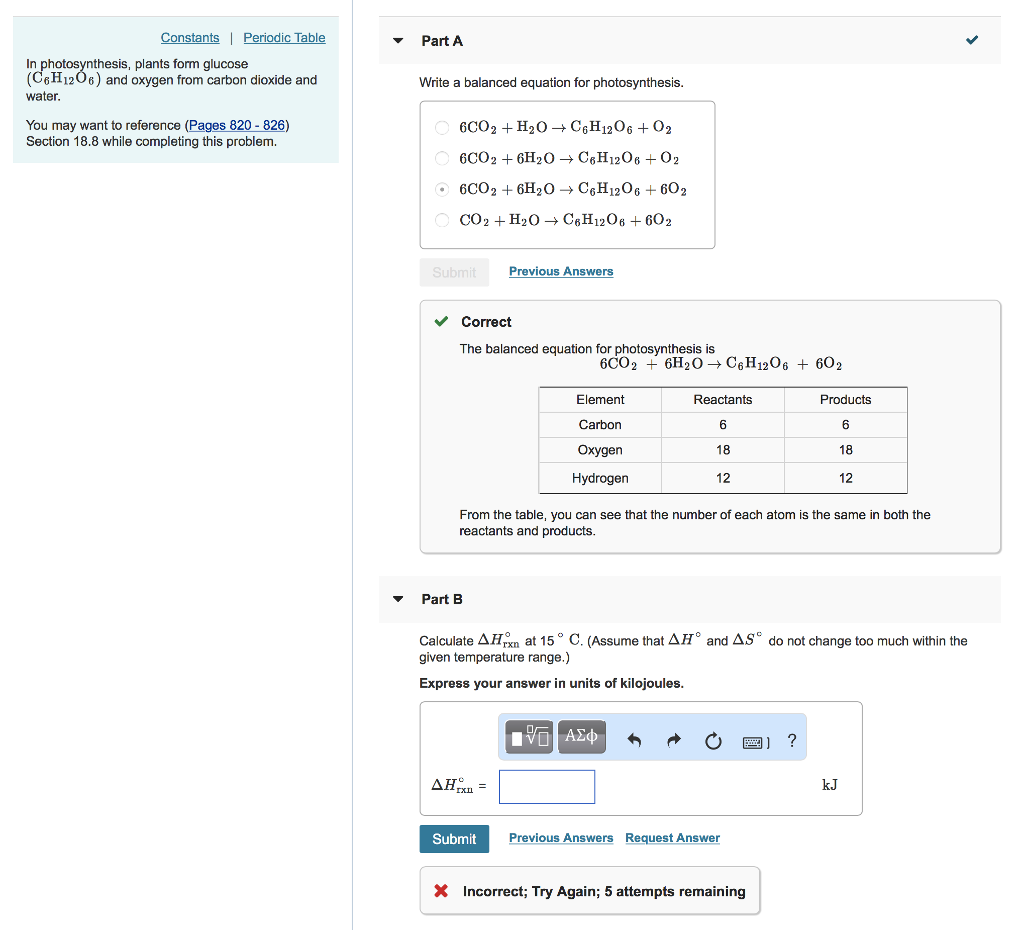Click the greyed-out Submit button in Part A
The width and height of the screenshot is (1024, 930).
click(x=454, y=272)
